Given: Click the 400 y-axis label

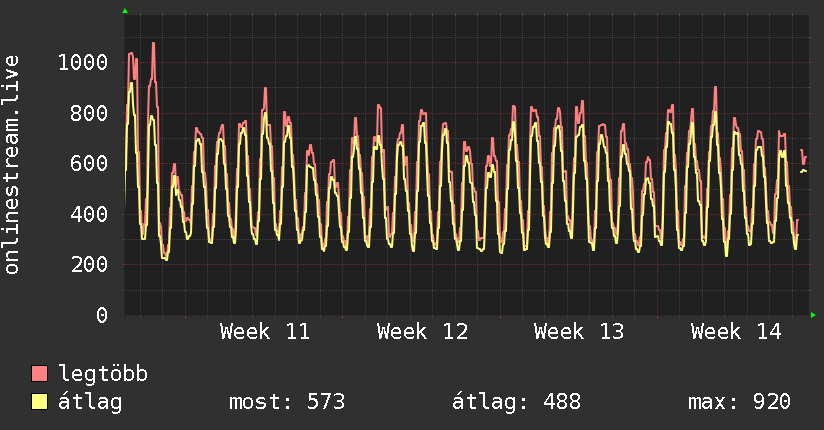Looking at the screenshot, I should [x=89, y=214].
